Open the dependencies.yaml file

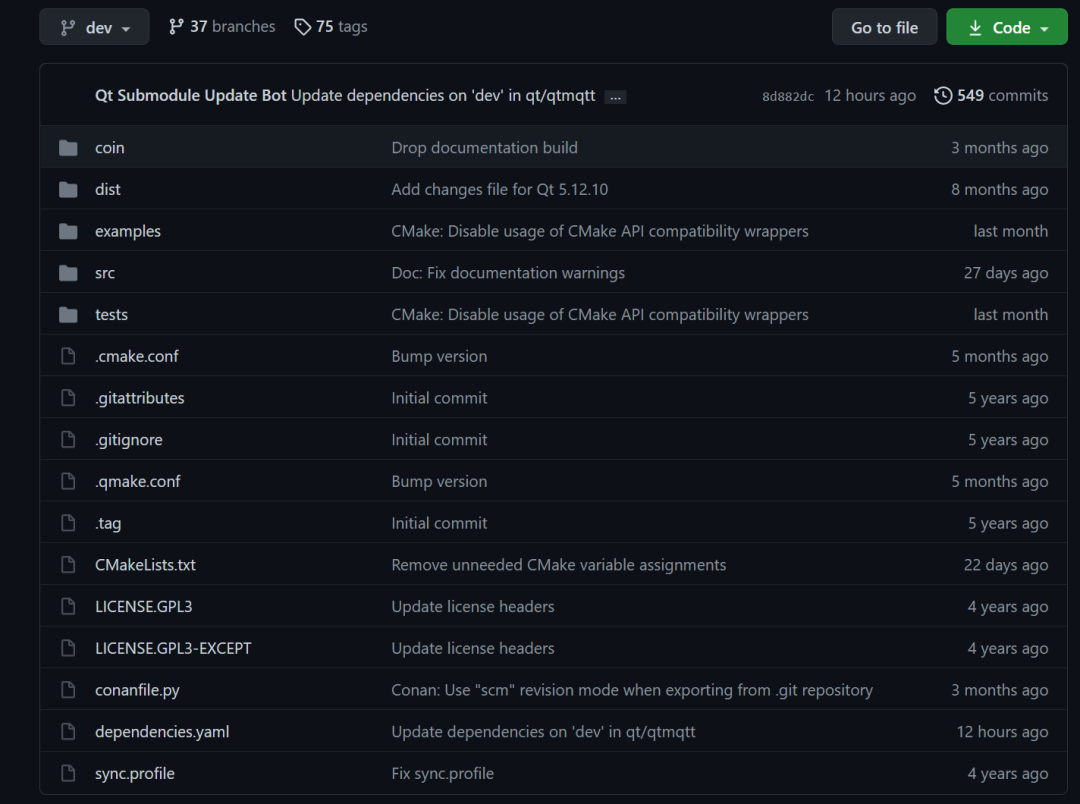coord(162,732)
